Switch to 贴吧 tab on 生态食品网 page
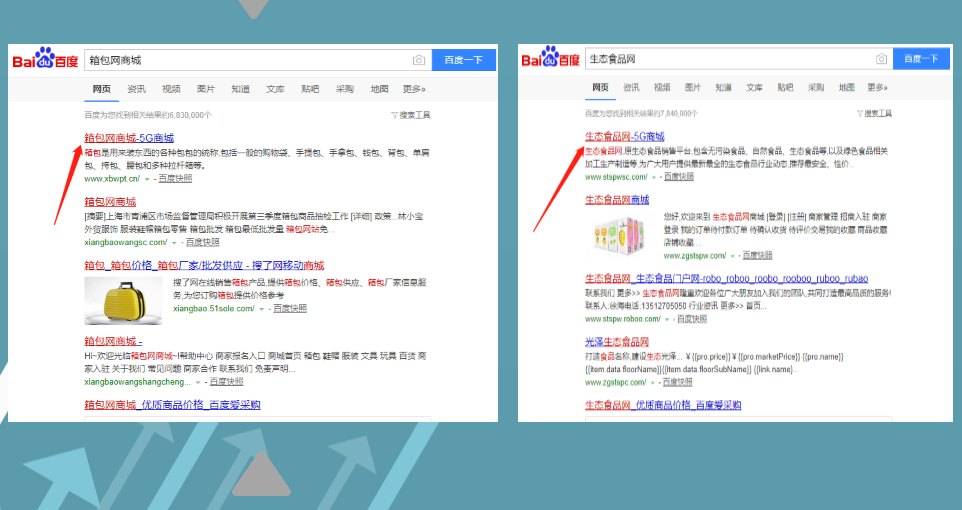The width and height of the screenshot is (962, 510). click(785, 88)
